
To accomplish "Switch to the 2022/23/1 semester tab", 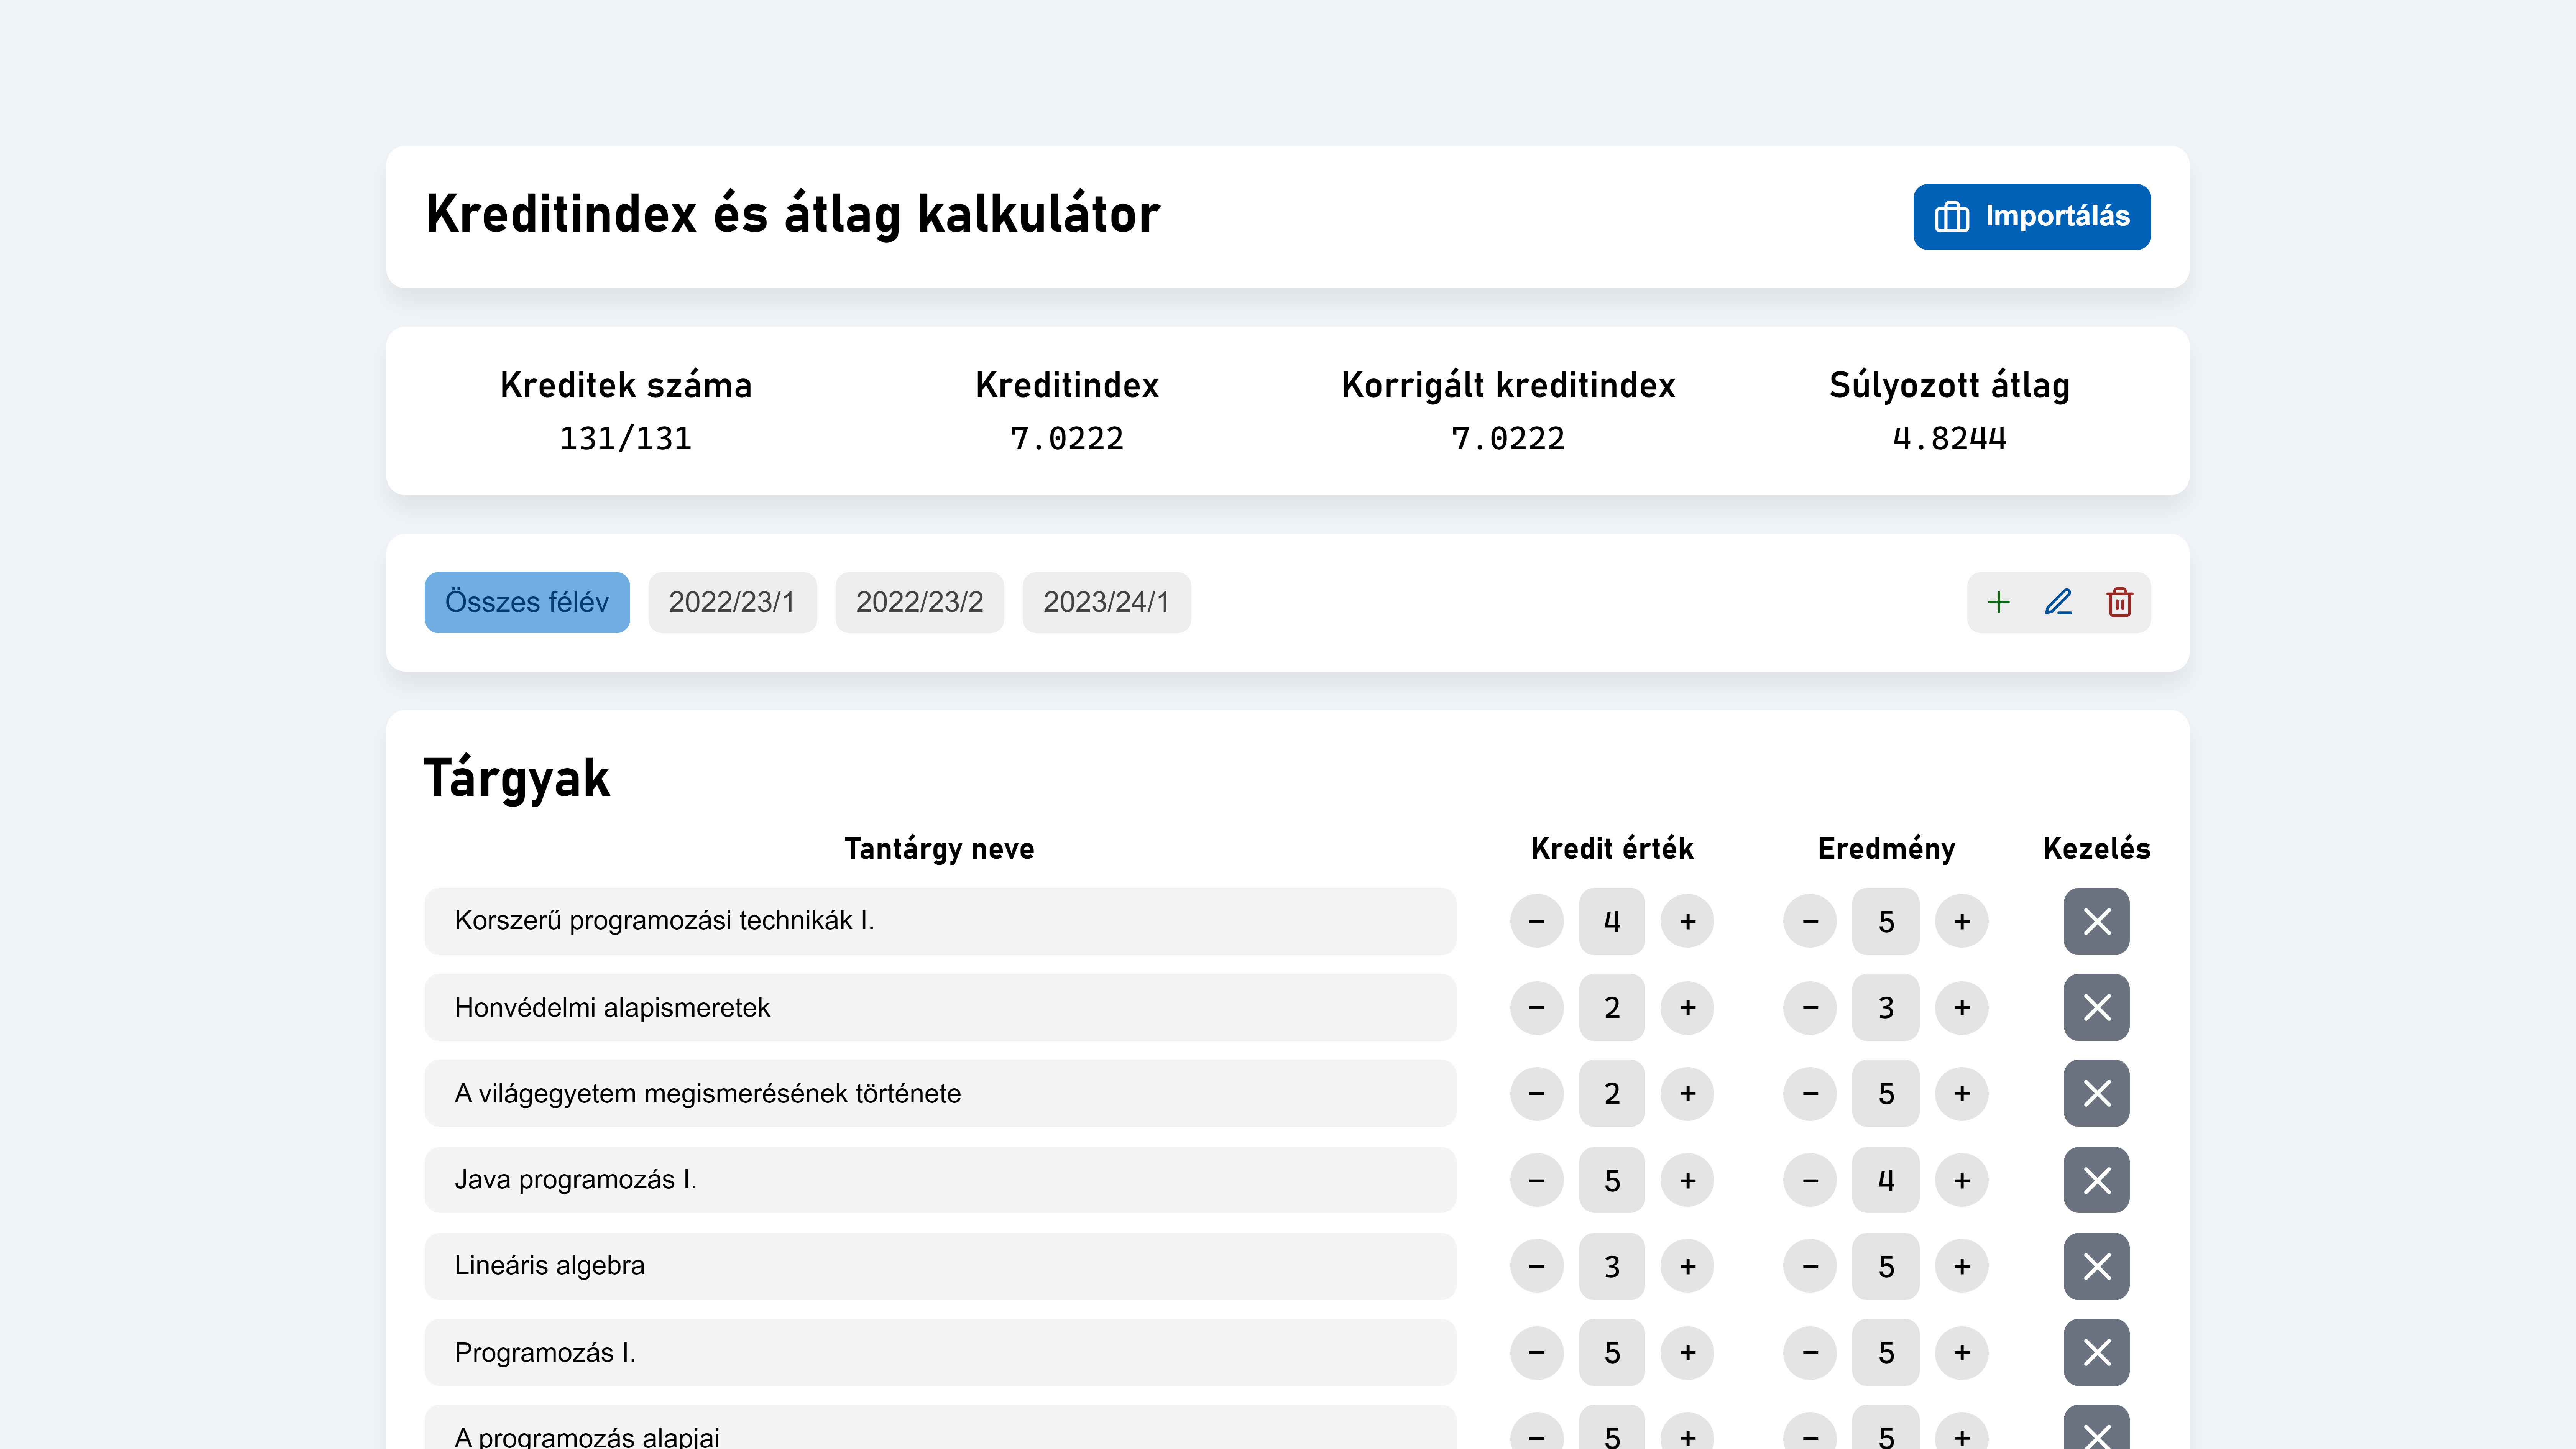I will click(x=732, y=602).
